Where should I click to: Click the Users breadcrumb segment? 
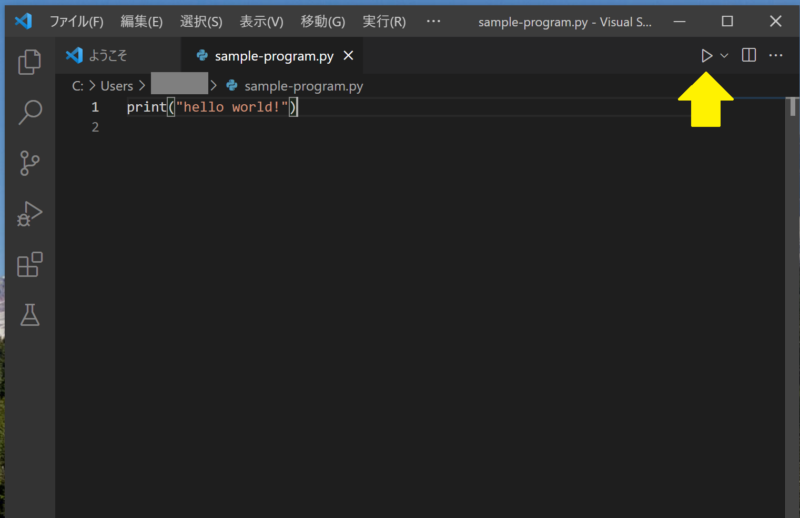point(116,86)
